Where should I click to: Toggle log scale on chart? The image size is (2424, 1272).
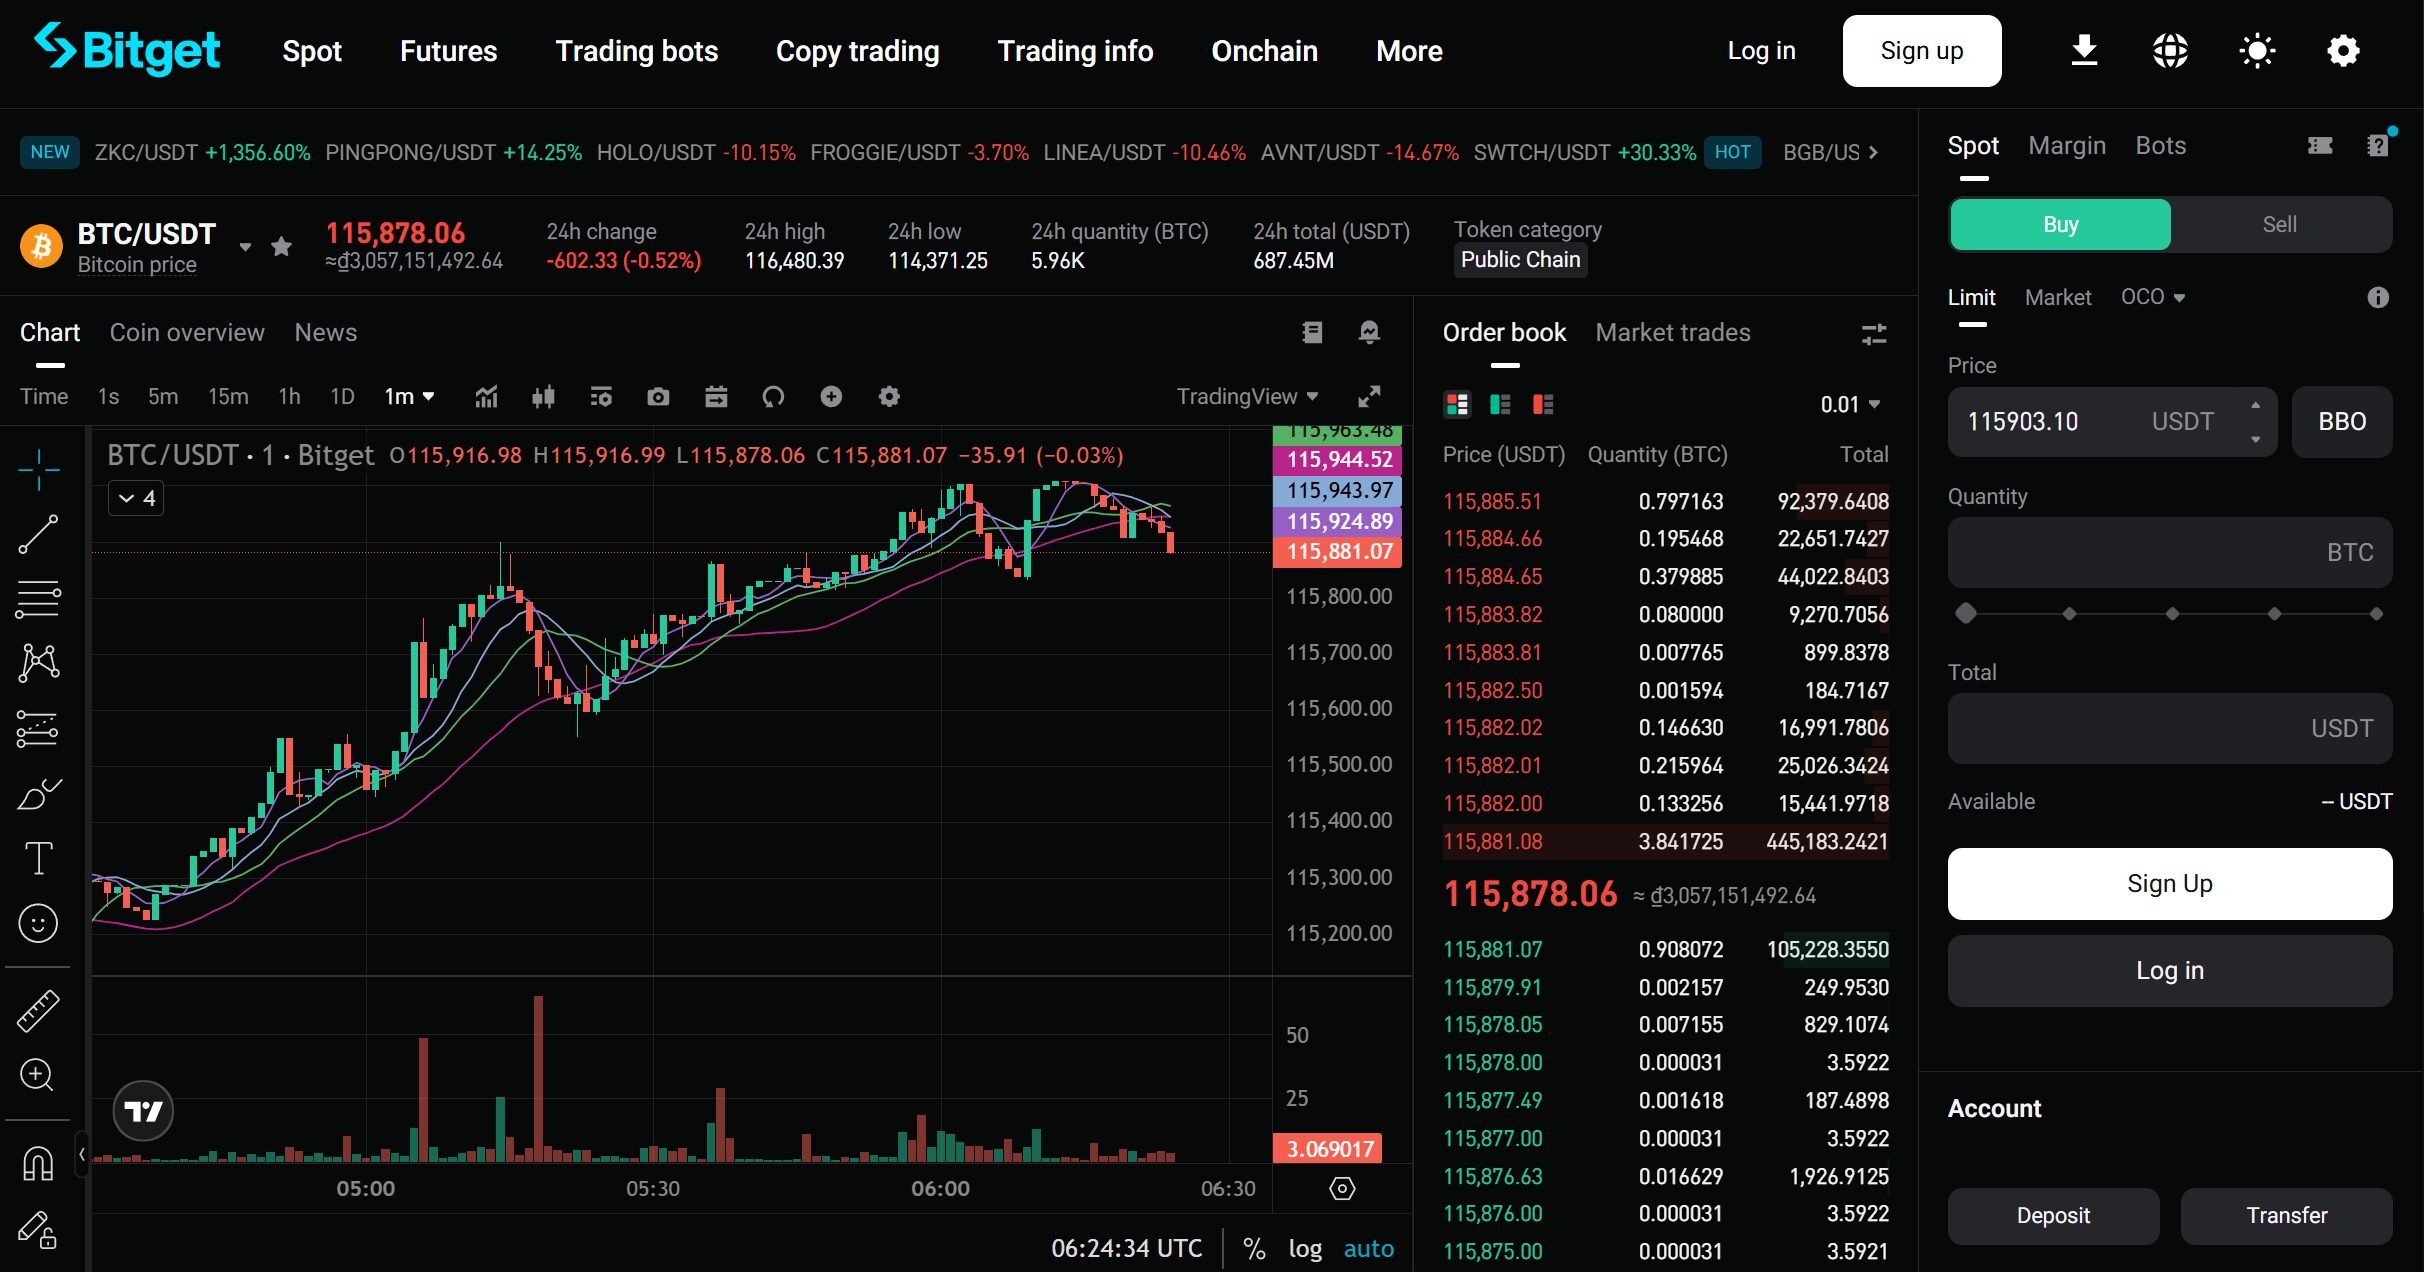coord(1305,1248)
